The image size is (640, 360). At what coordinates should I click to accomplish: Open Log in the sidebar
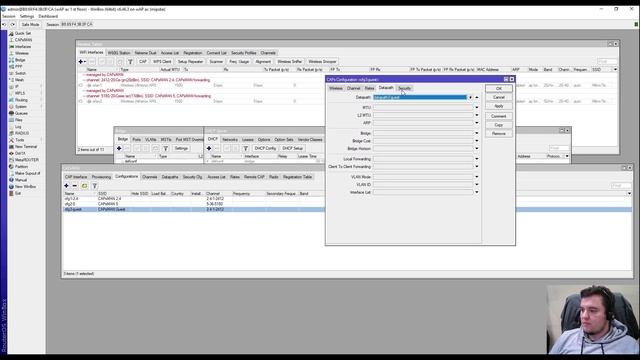(x=18, y=127)
